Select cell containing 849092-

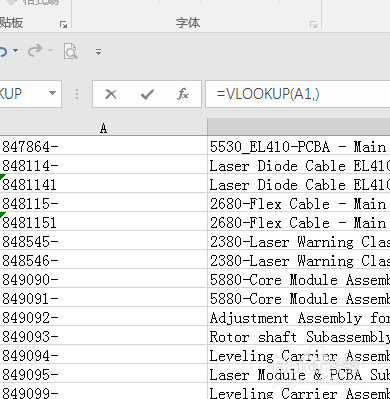pyautogui.click(x=103, y=316)
